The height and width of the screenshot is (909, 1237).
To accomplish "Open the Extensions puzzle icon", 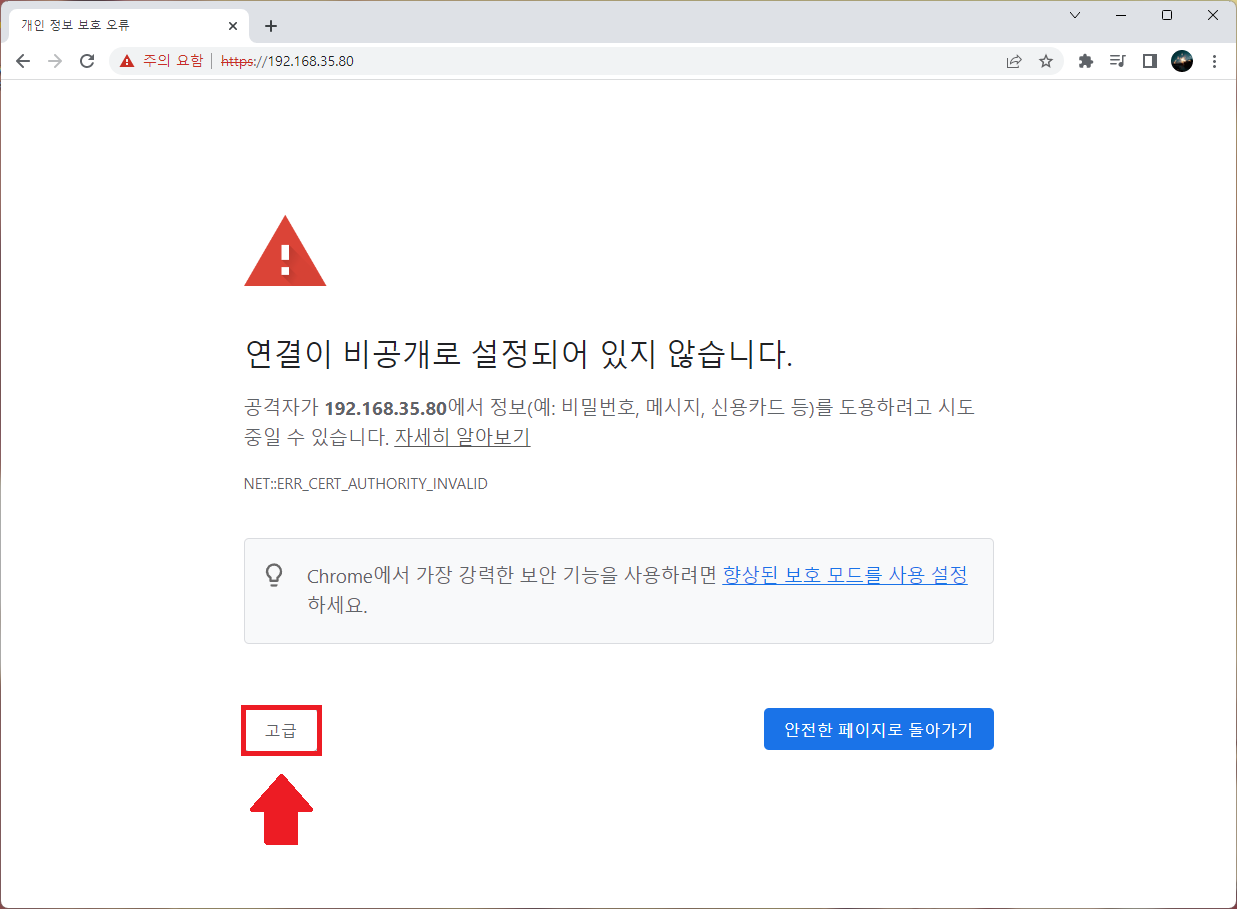I will (1086, 61).
